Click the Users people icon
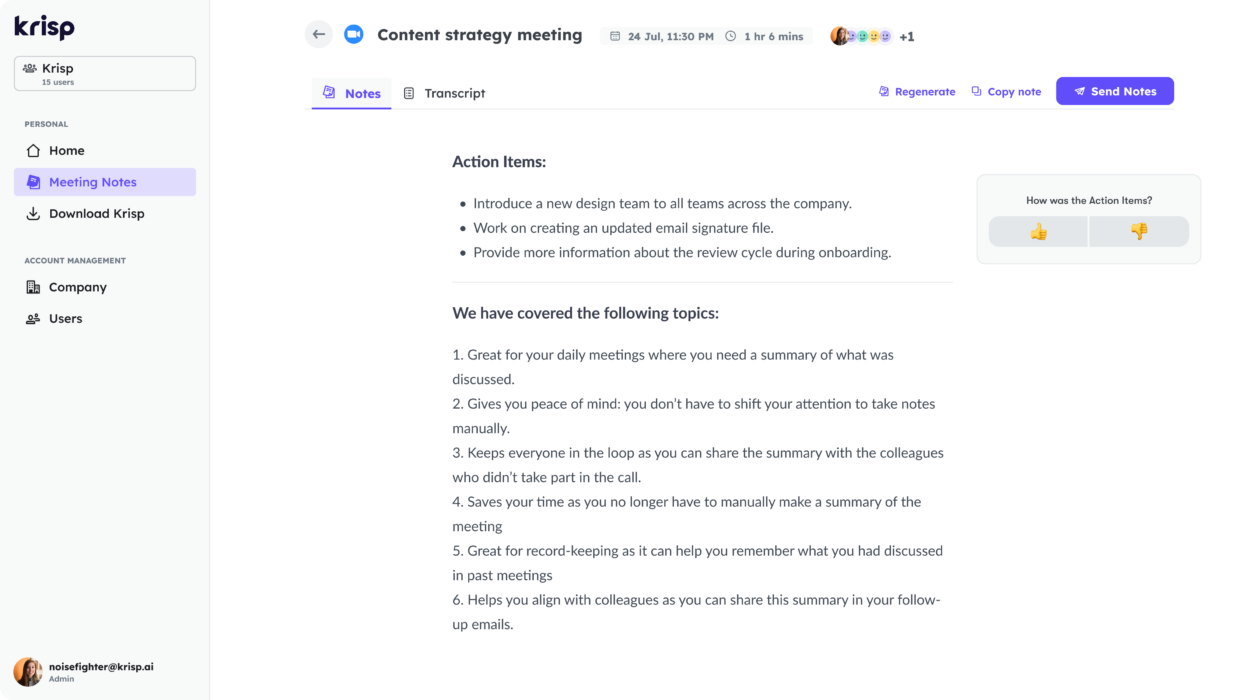1260x700 pixels. [33, 319]
